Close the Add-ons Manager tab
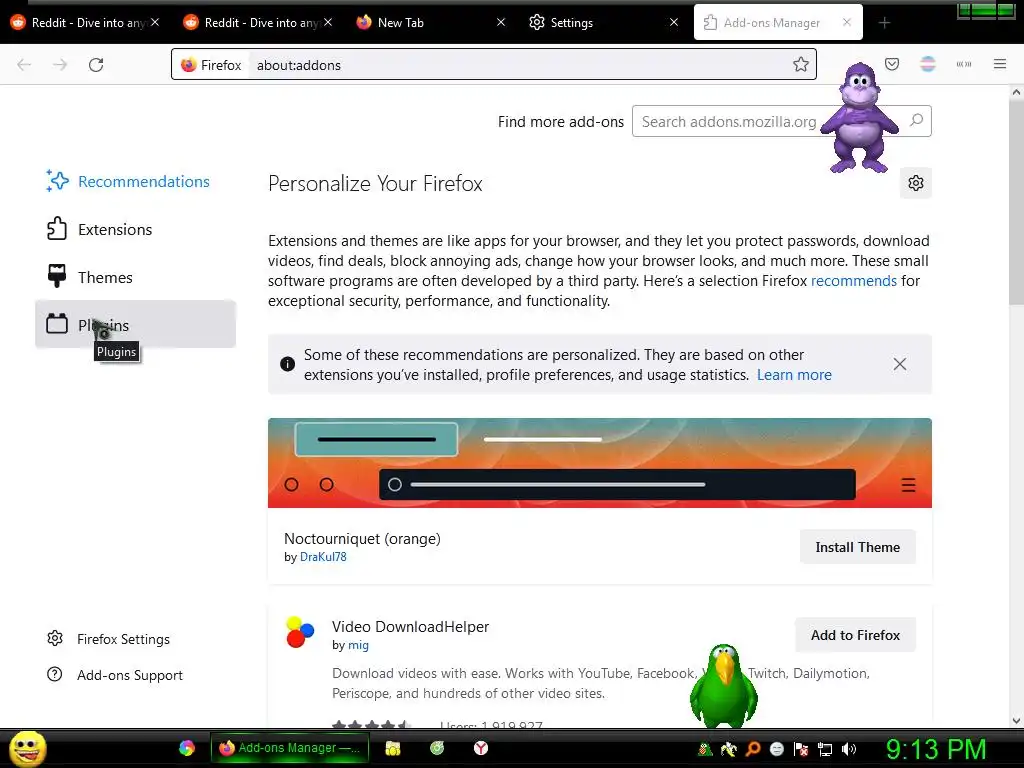Screen dimensions: 1024x768 [846, 22]
